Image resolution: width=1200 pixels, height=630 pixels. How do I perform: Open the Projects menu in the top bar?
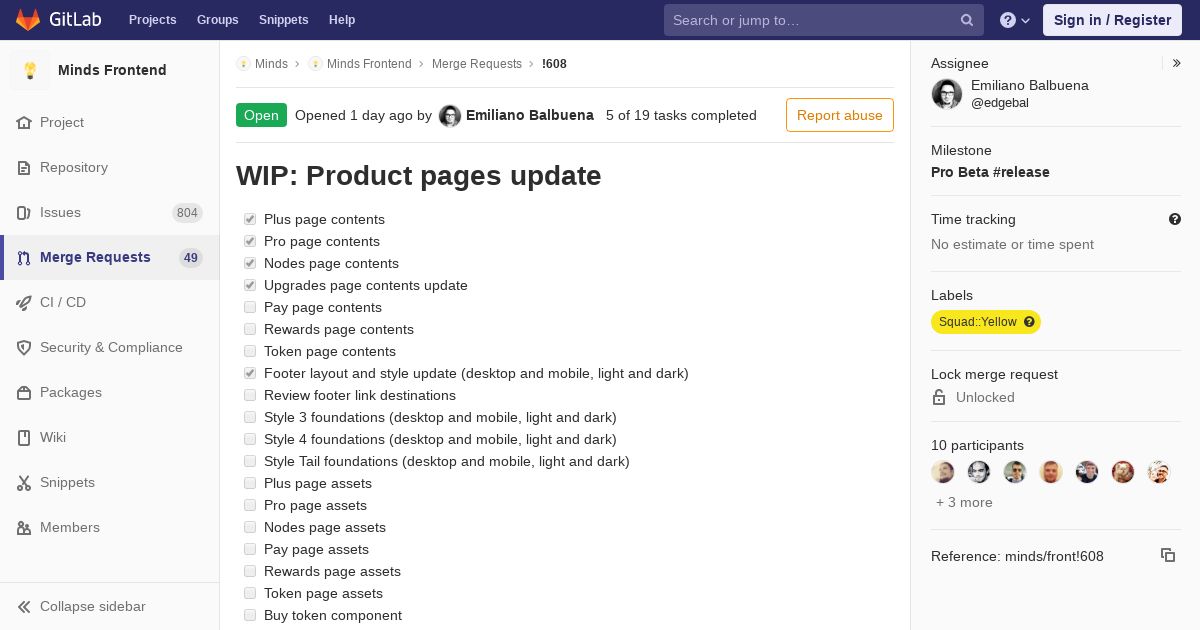click(152, 20)
